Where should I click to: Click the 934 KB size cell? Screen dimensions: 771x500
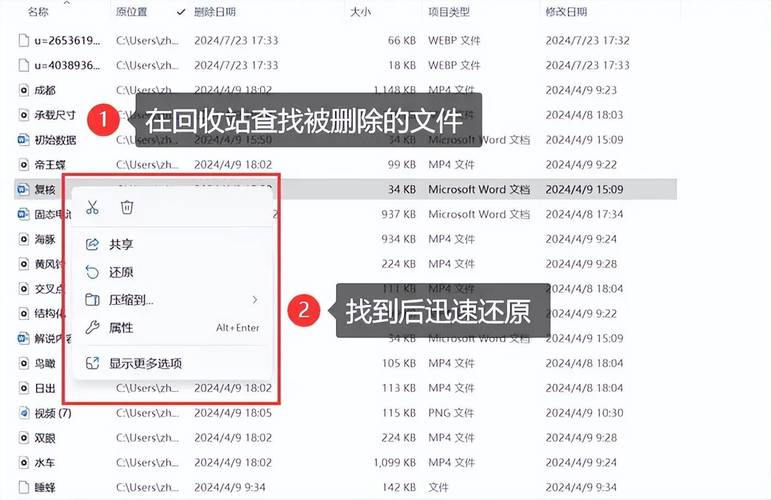[x=399, y=239]
